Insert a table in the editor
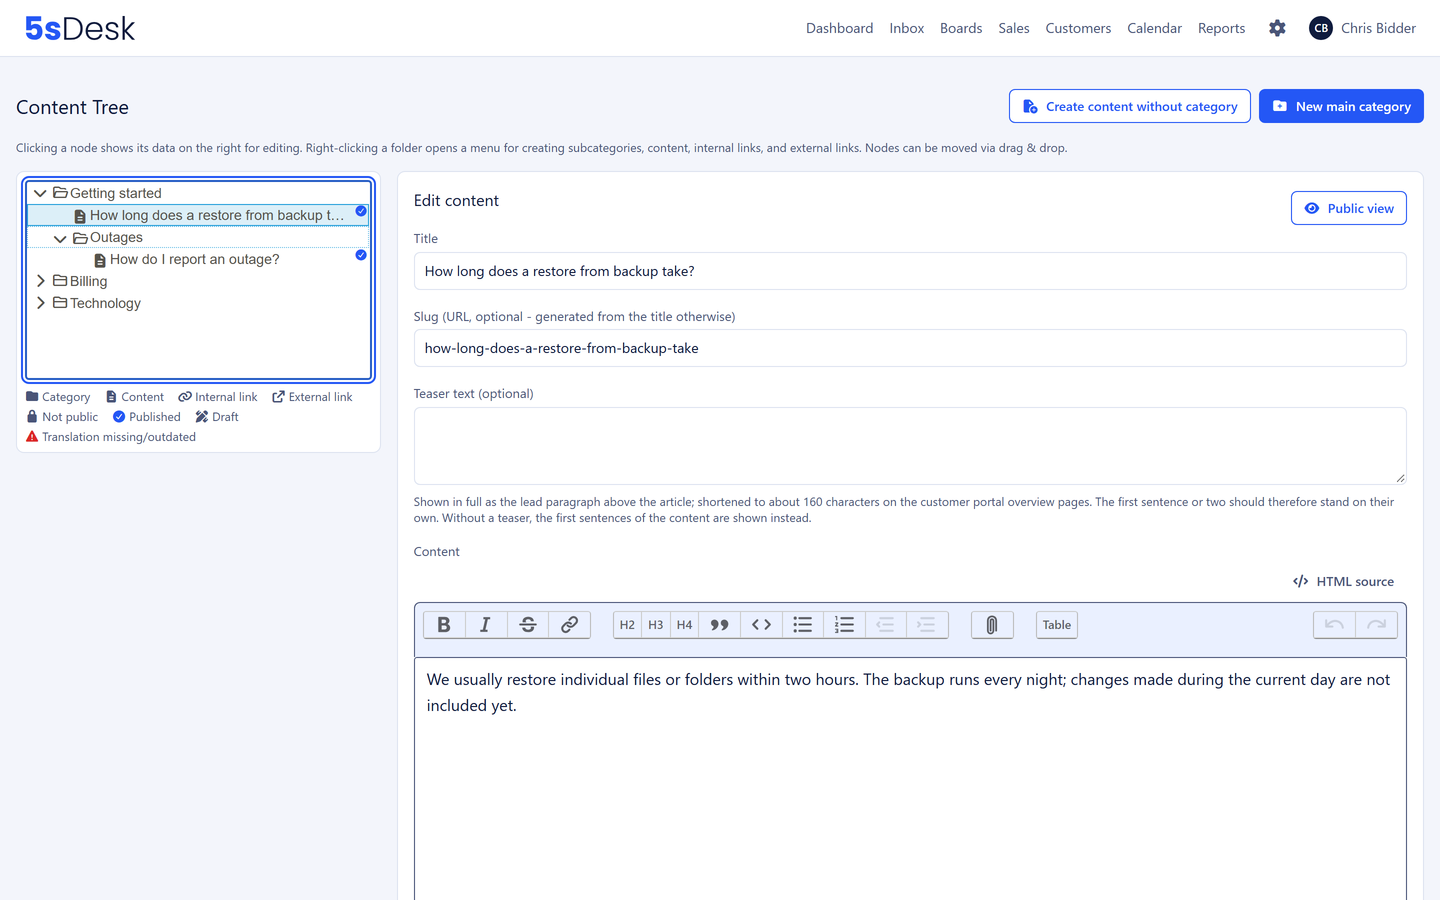1440x900 pixels. pyautogui.click(x=1057, y=625)
